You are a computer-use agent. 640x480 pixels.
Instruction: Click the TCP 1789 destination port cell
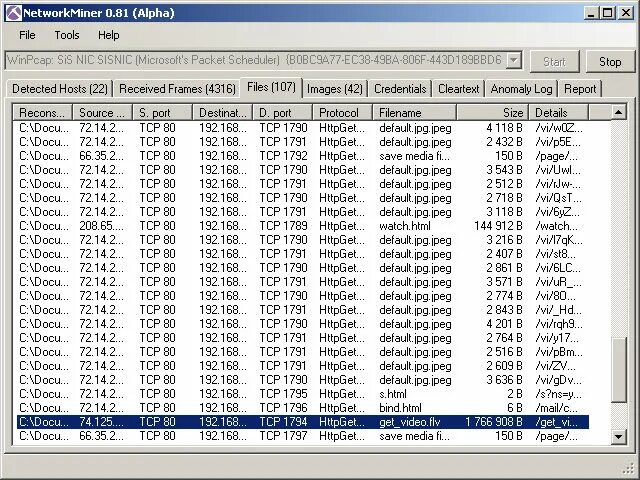283,226
